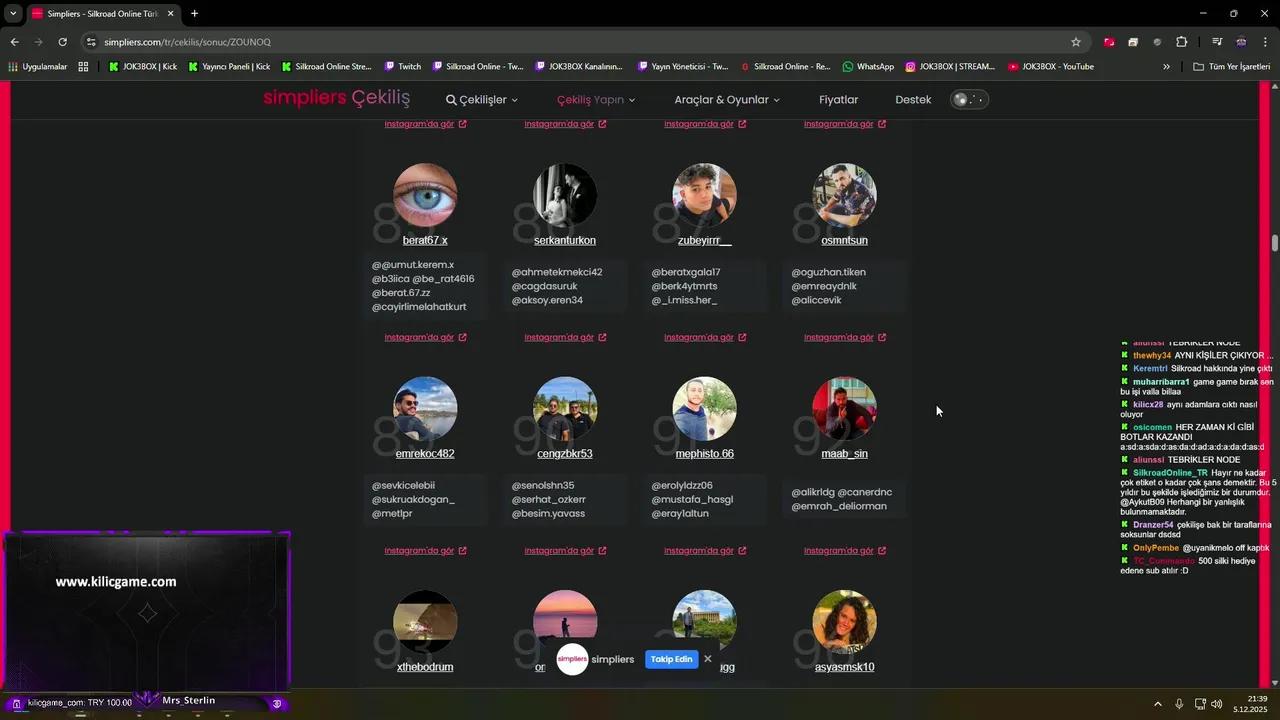Viewport: 1280px width, 720px height.
Task: Open xthebodrum username link
Action: point(425,667)
